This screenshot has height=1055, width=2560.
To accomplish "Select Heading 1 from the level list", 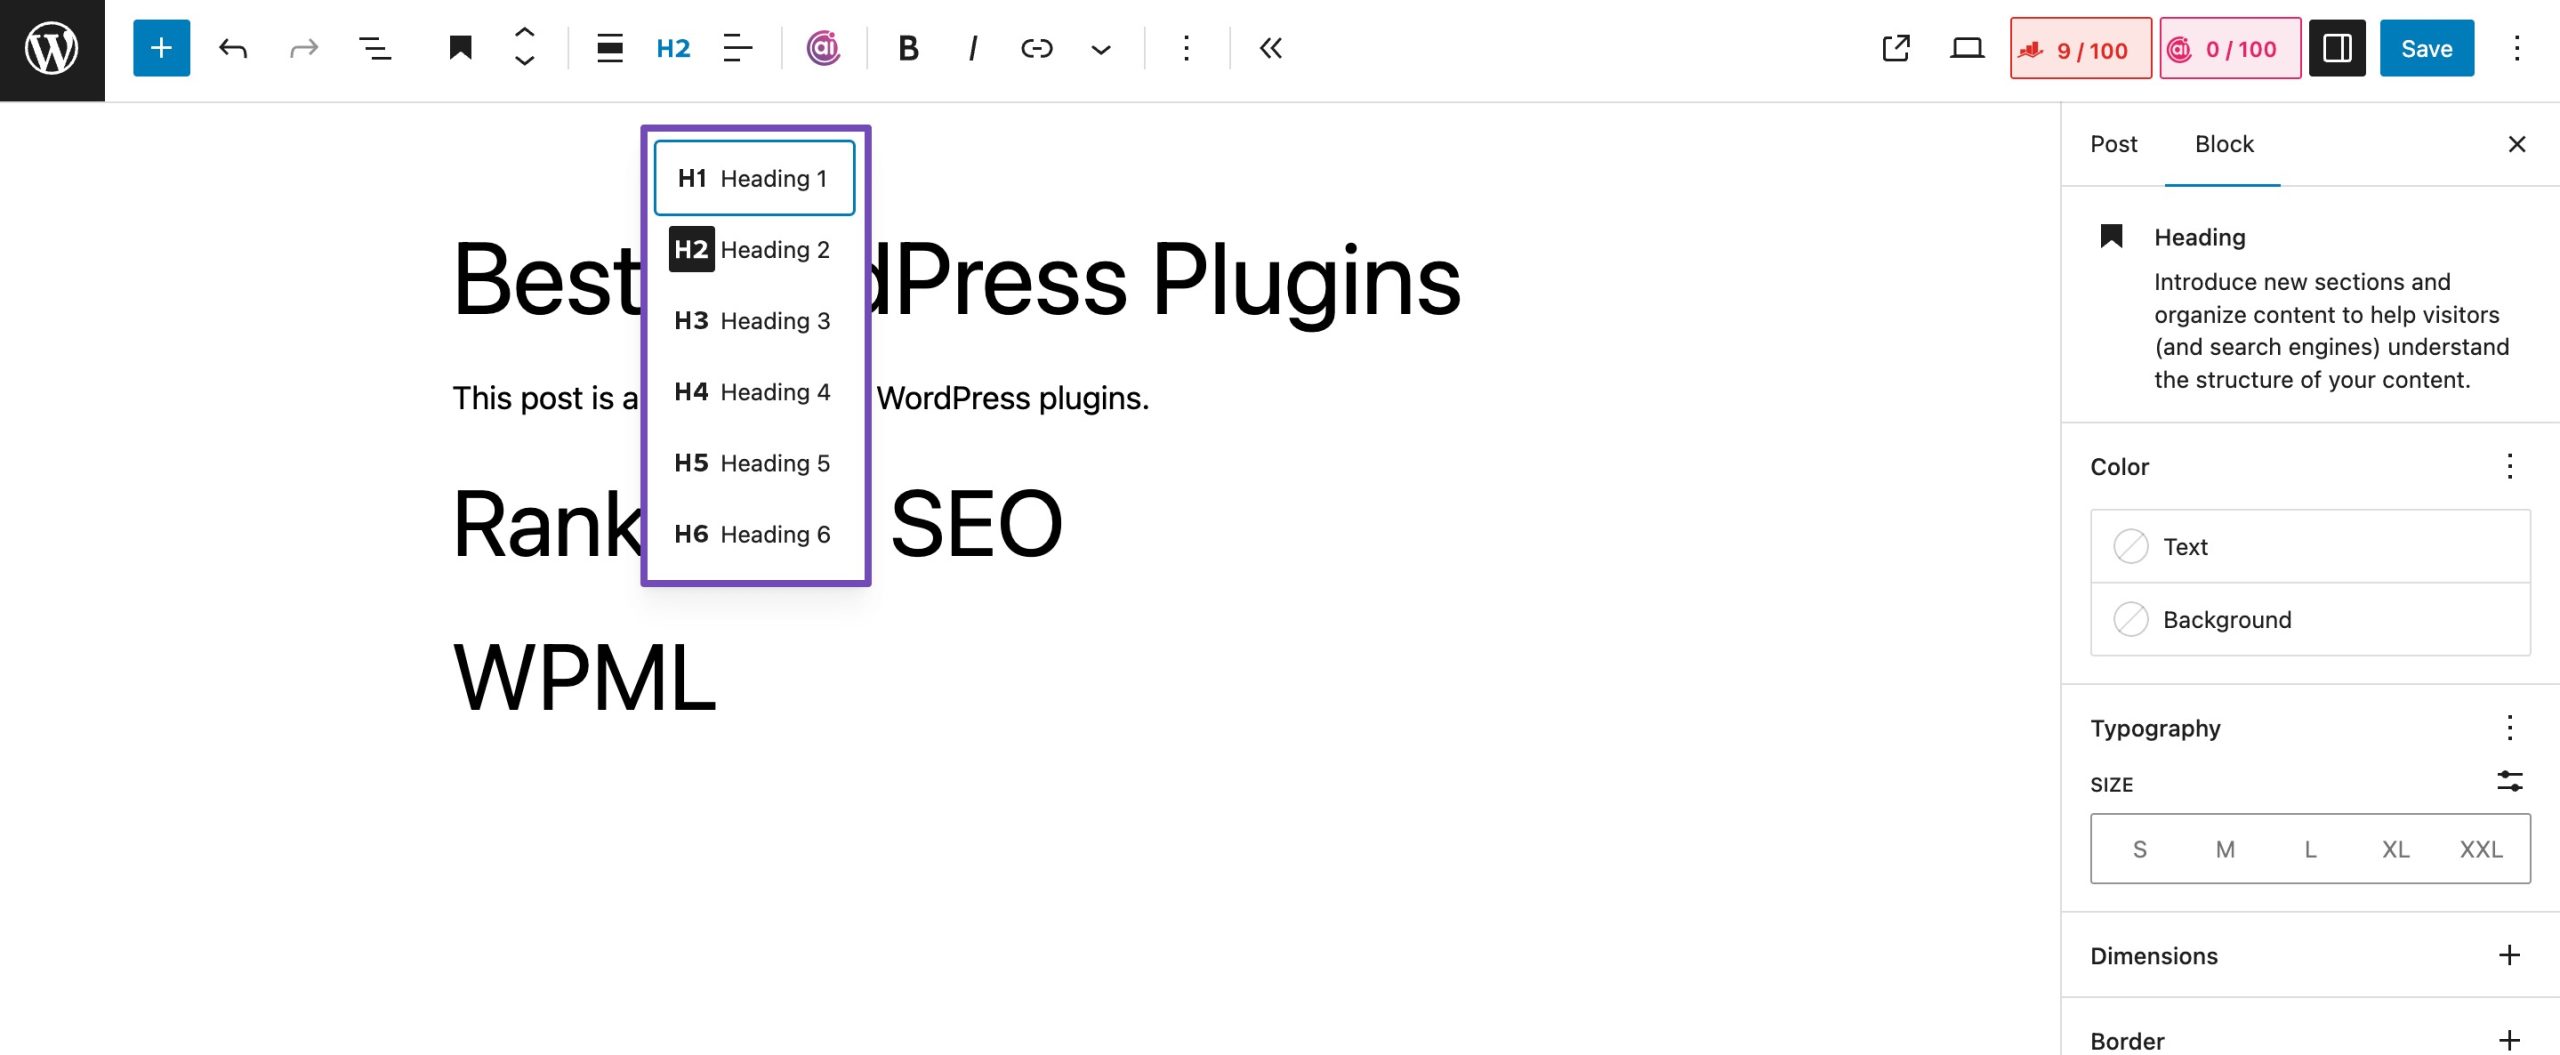I will 755,178.
